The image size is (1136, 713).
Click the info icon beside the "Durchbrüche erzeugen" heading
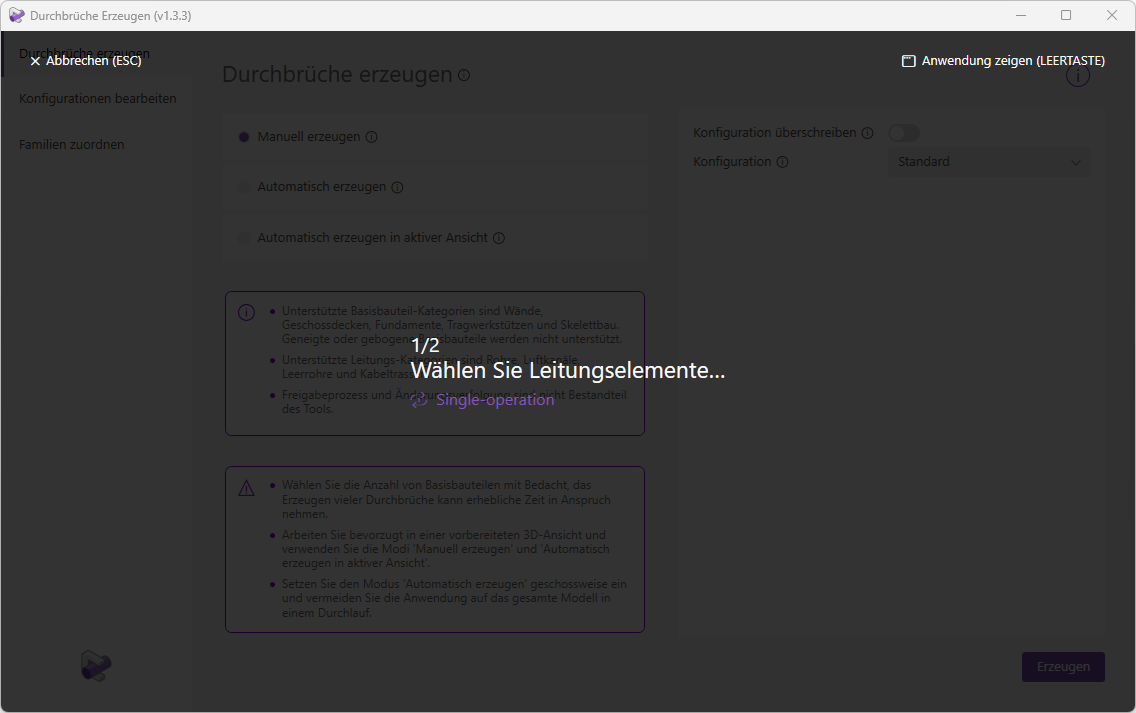(x=463, y=74)
